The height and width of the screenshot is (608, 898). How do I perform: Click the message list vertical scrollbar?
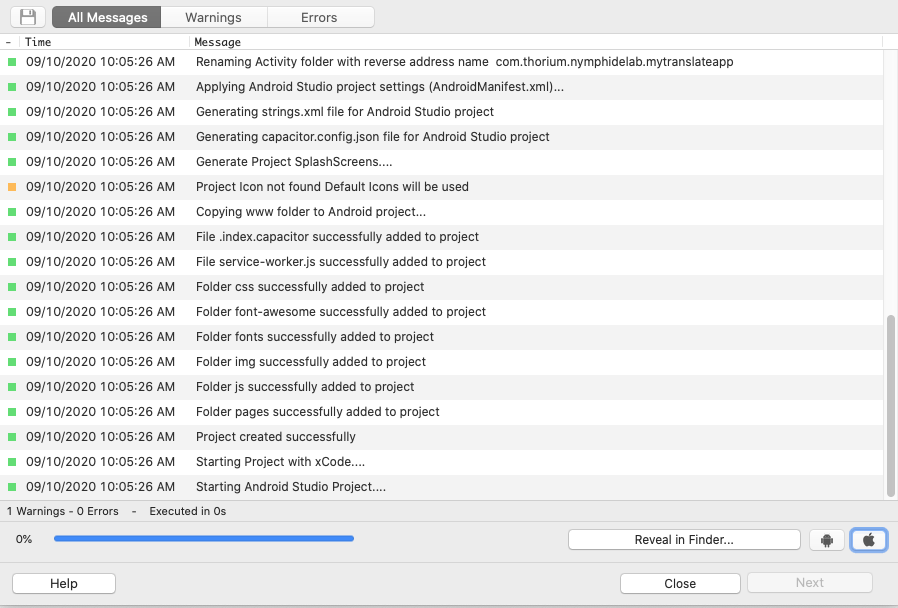(x=891, y=405)
